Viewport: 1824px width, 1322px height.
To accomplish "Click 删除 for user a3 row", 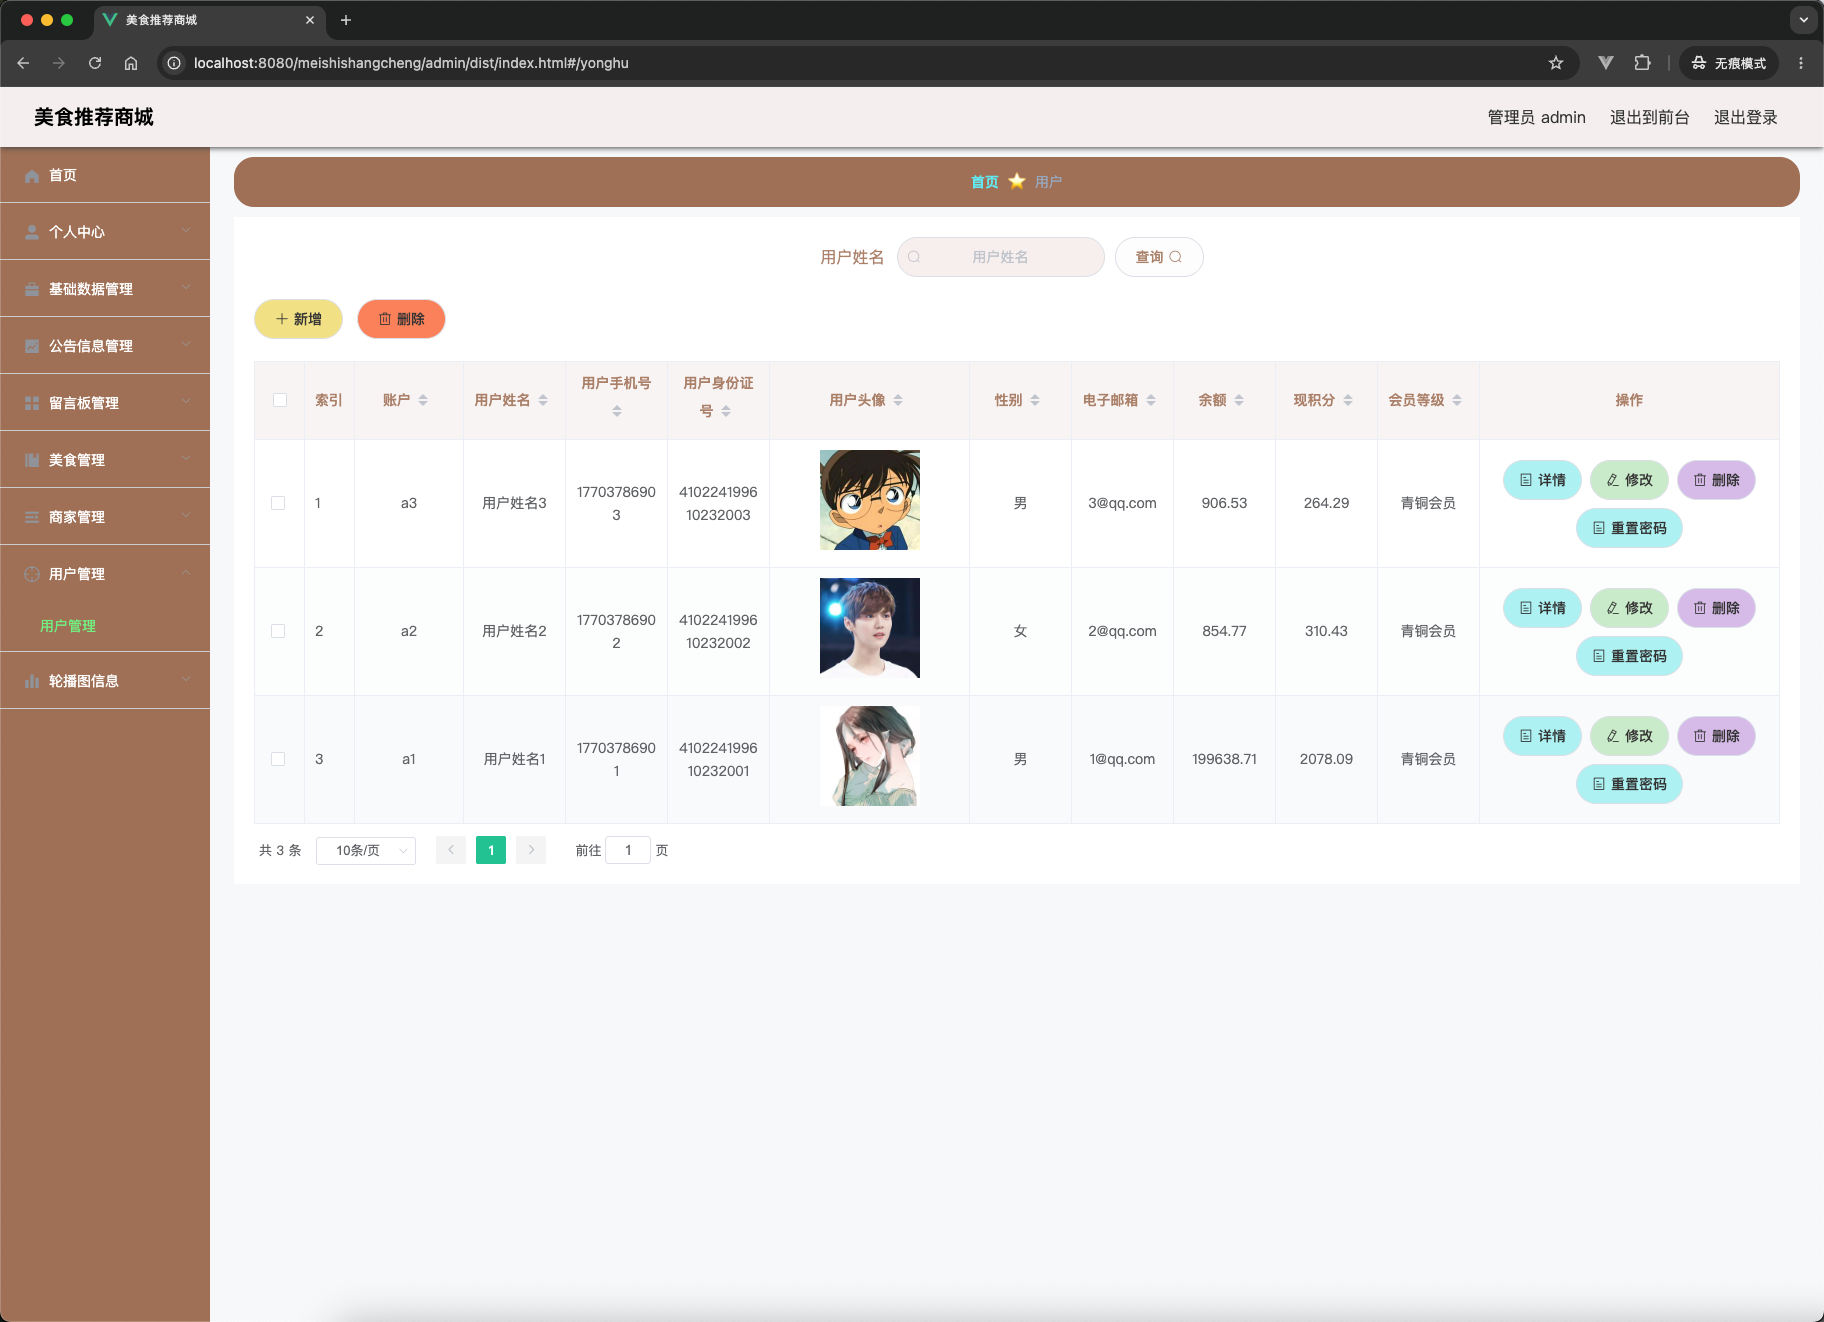I will click(x=1716, y=480).
